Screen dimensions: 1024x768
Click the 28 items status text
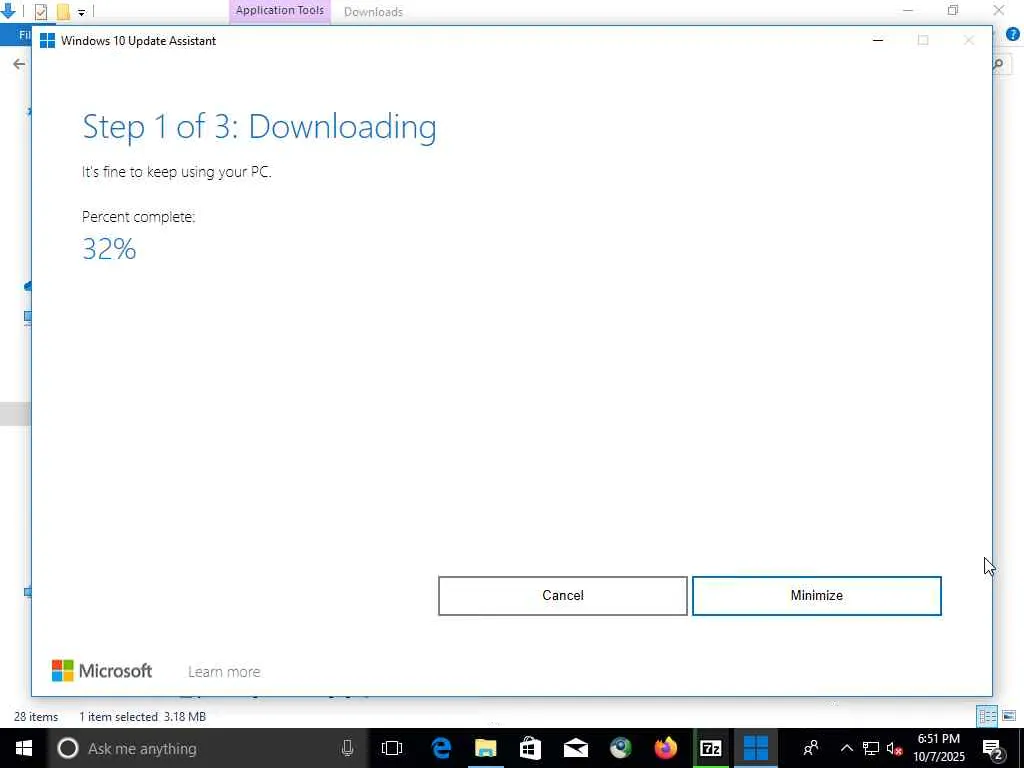point(36,716)
